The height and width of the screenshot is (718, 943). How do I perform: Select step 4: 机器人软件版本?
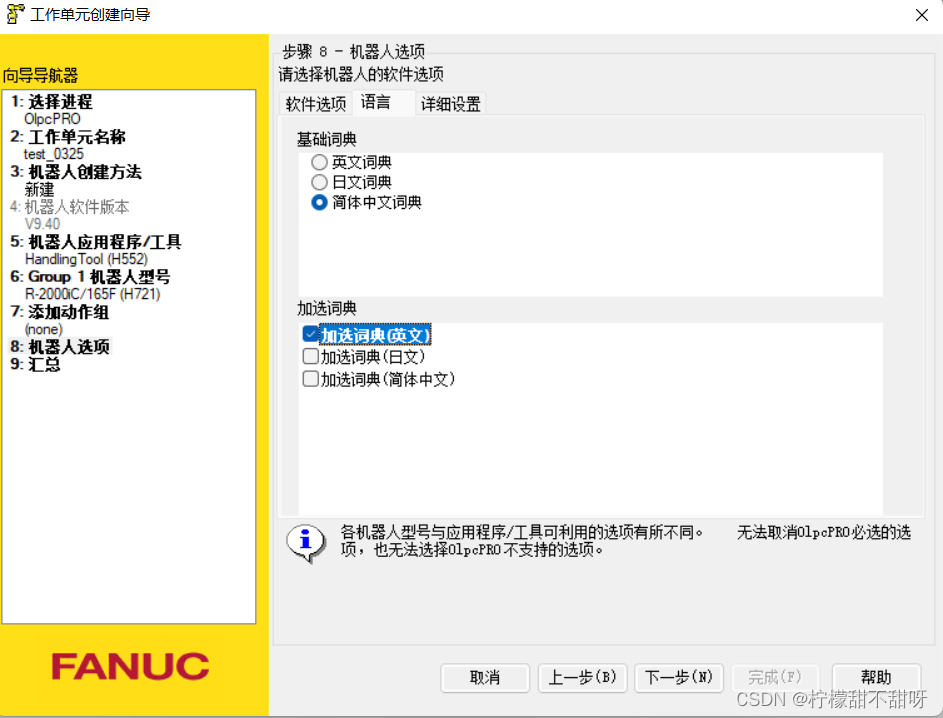[70, 207]
